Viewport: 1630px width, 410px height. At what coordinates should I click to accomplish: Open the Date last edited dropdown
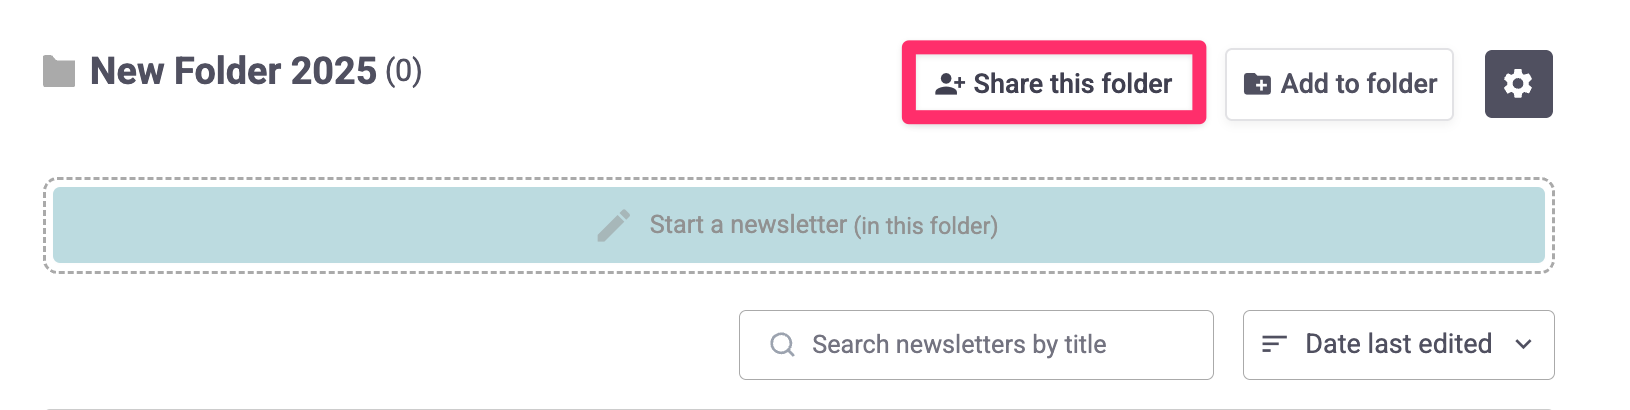click(x=1398, y=345)
